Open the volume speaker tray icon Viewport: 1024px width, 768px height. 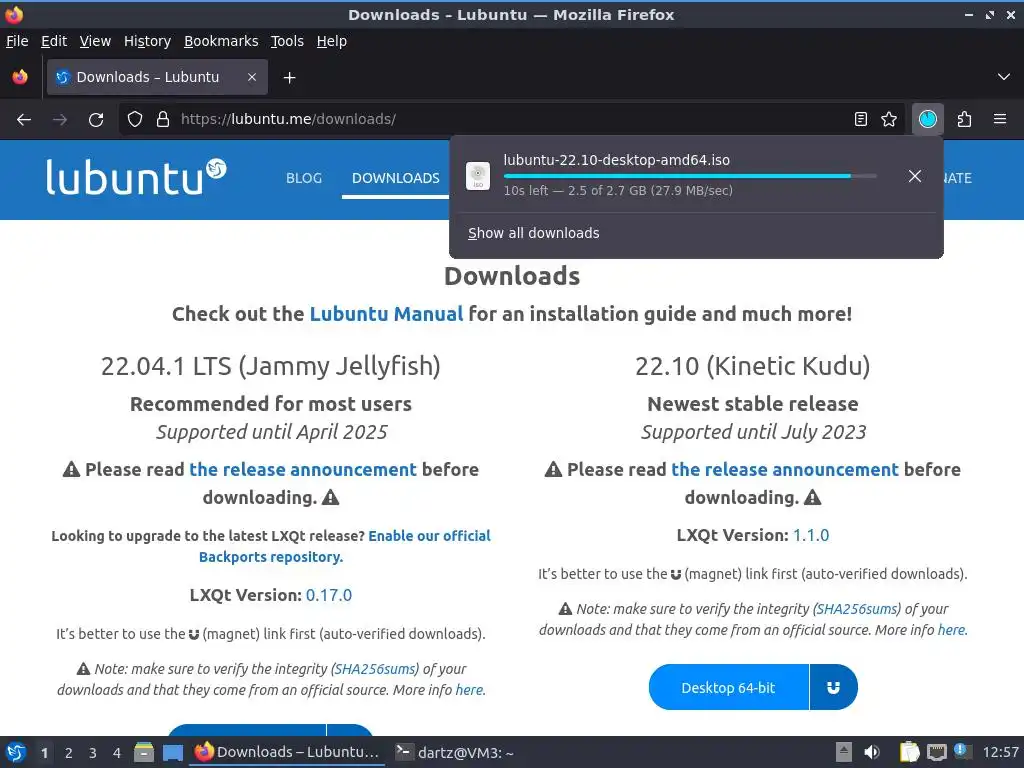[x=872, y=752]
